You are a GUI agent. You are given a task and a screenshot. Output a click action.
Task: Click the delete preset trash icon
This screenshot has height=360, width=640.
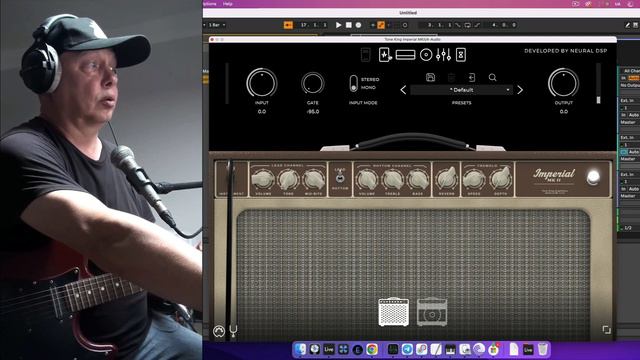[x=451, y=77]
